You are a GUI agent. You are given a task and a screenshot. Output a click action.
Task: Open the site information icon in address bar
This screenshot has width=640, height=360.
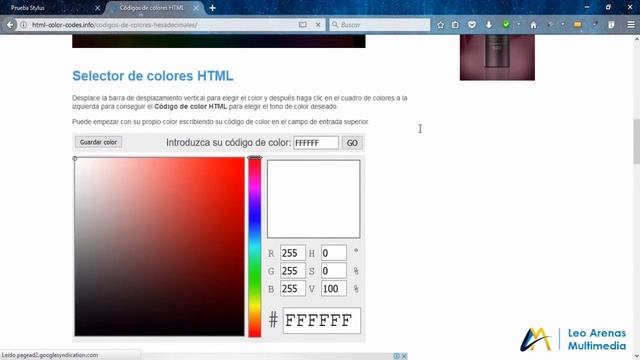coord(24,25)
